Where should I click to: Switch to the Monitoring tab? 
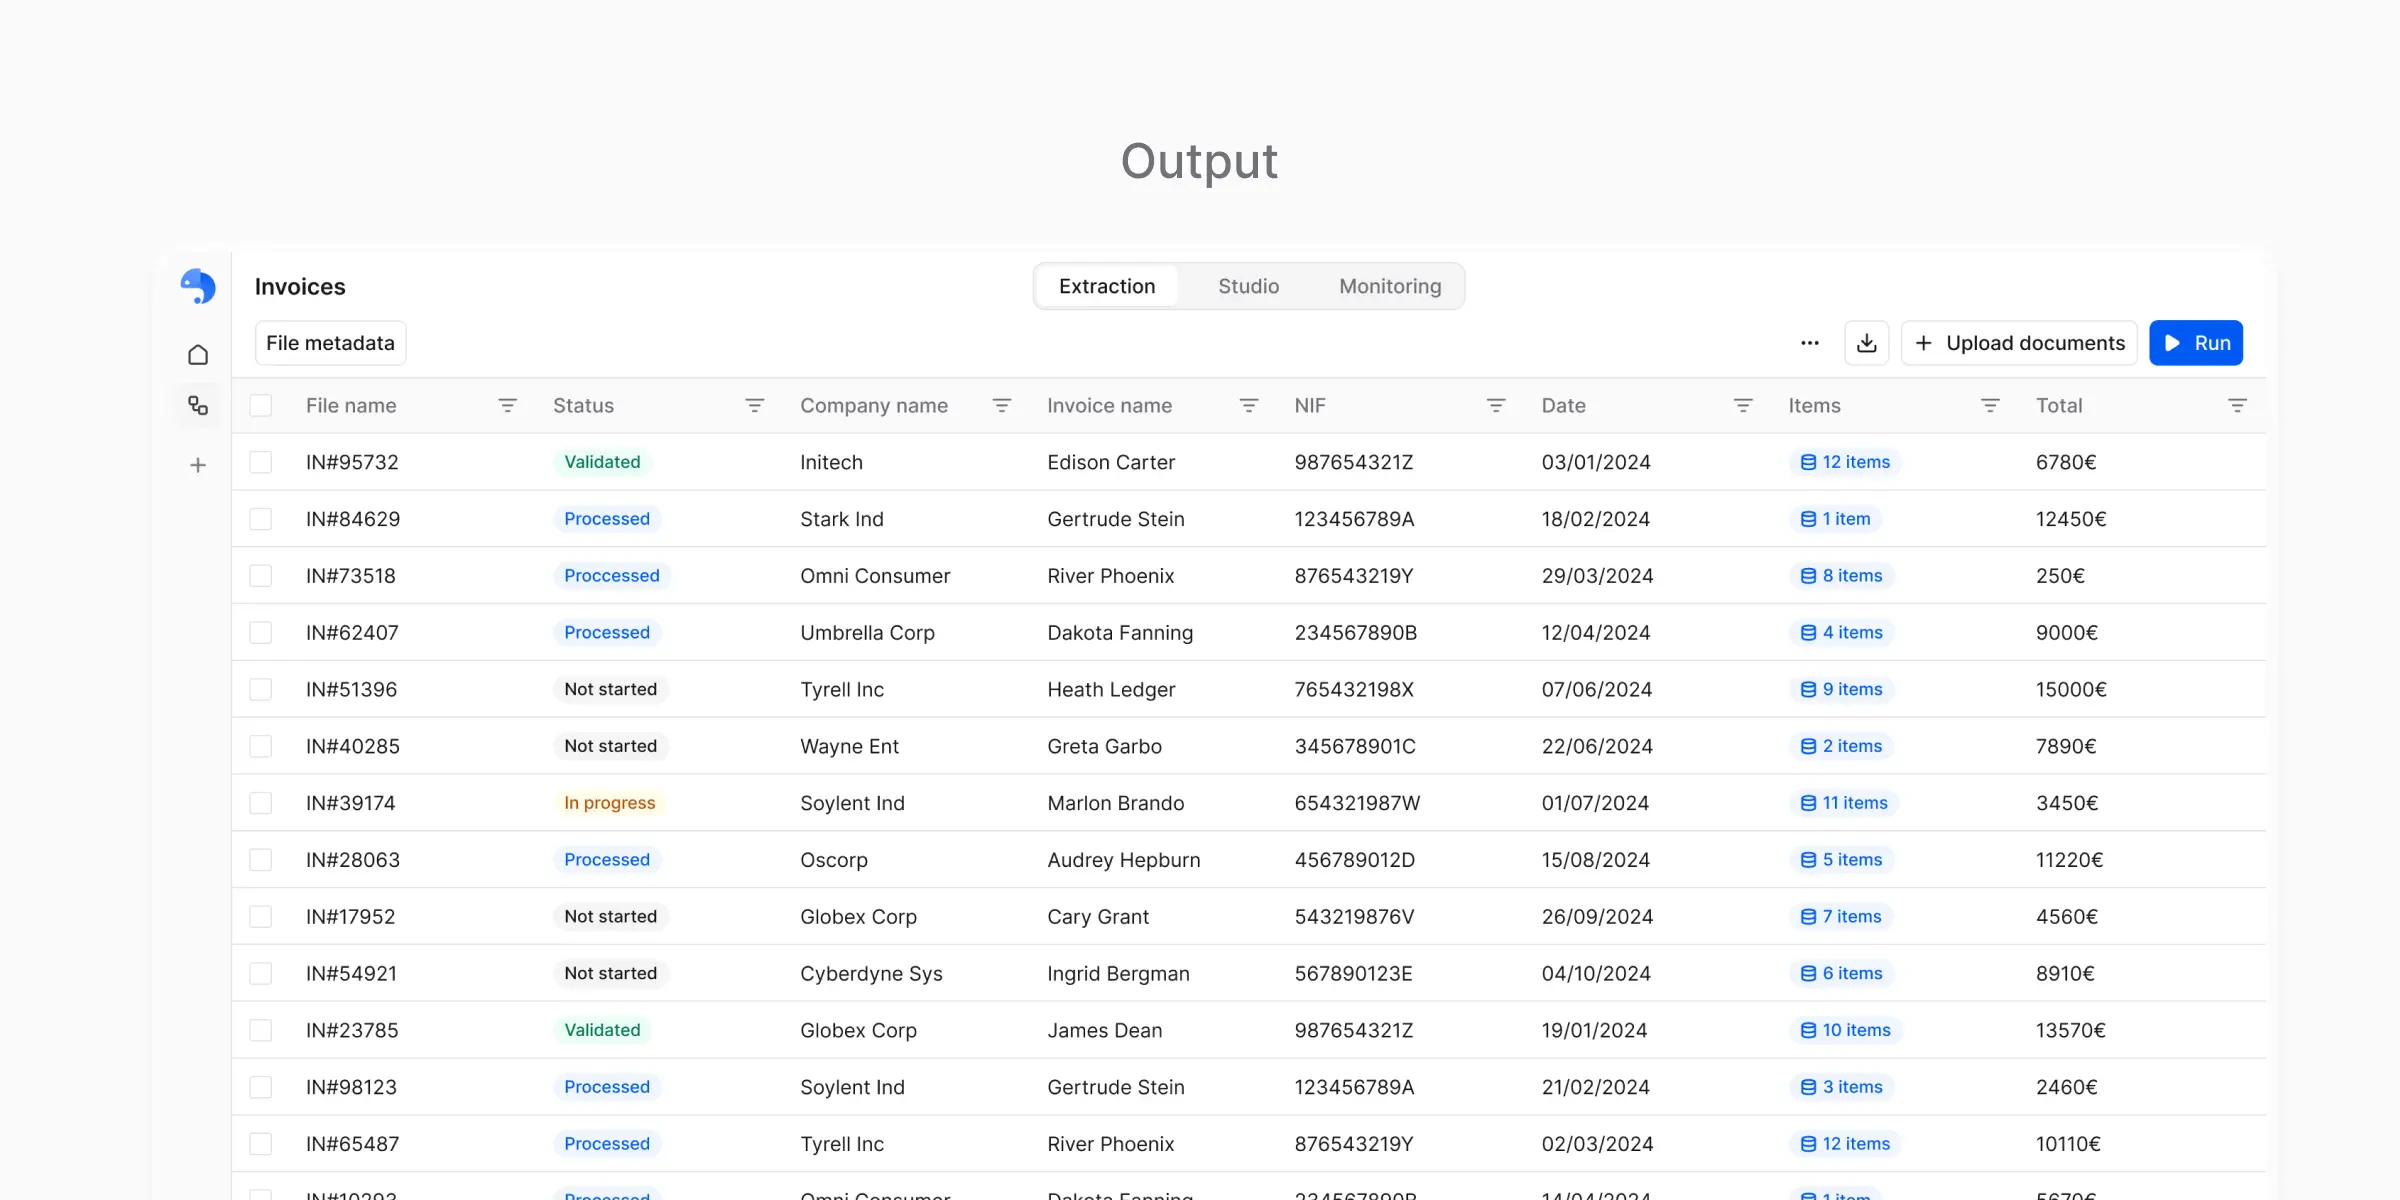click(x=1390, y=286)
